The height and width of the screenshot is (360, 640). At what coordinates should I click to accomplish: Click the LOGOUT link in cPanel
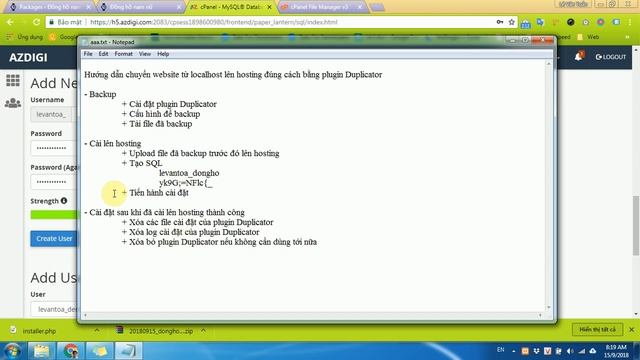[x=610, y=57]
